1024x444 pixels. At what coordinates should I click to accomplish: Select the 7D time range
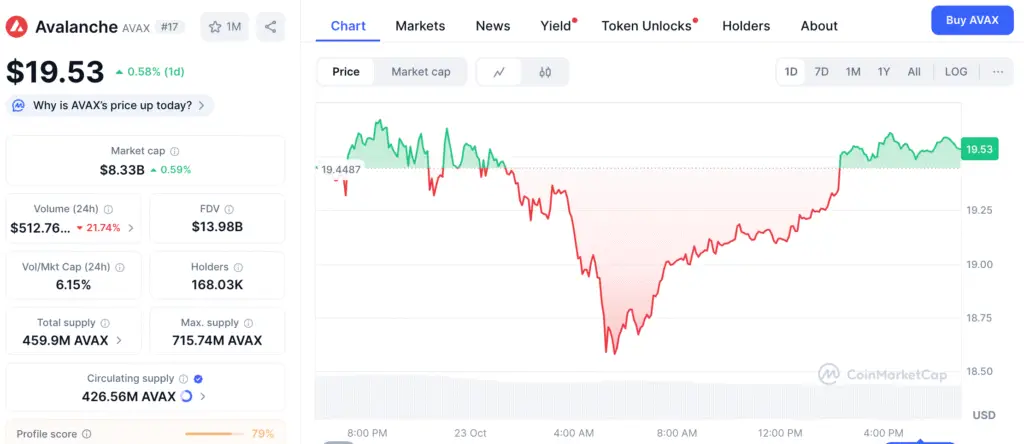tap(821, 72)
